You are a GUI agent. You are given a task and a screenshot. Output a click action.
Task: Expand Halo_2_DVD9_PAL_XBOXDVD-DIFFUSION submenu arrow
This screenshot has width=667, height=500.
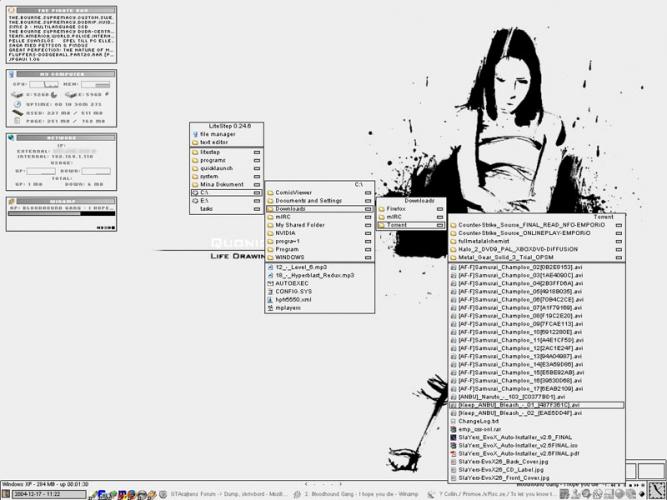coord(619,249)
